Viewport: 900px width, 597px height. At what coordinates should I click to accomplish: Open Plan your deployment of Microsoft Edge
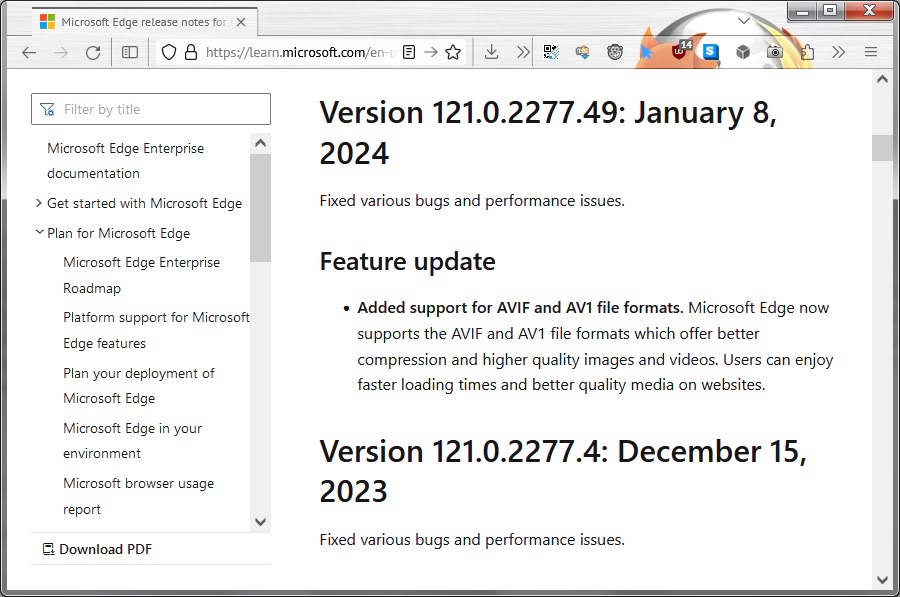pyautogui.click(x=139, y=386)
